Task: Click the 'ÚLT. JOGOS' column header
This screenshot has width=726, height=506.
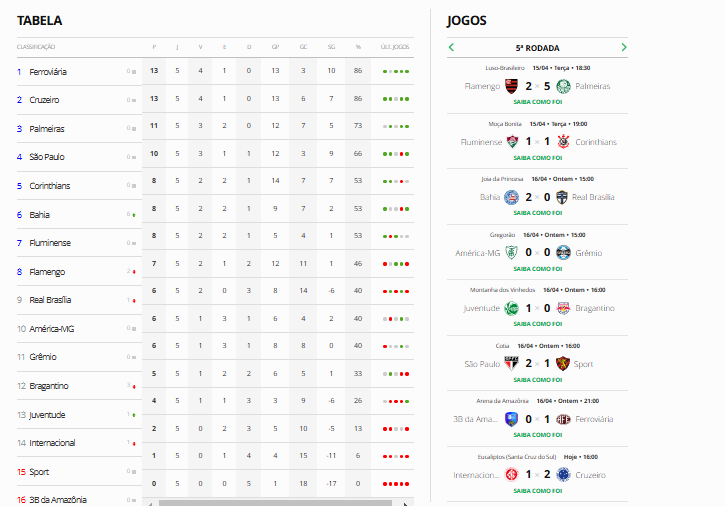Action: point(395,47)
